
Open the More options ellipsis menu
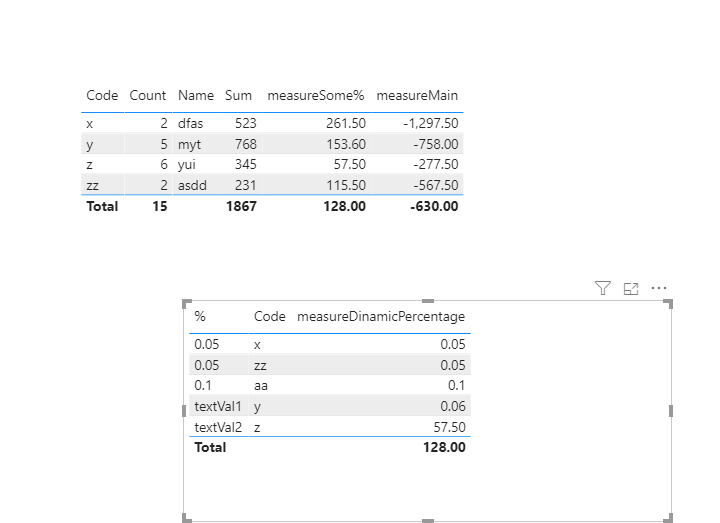[659, 288]
